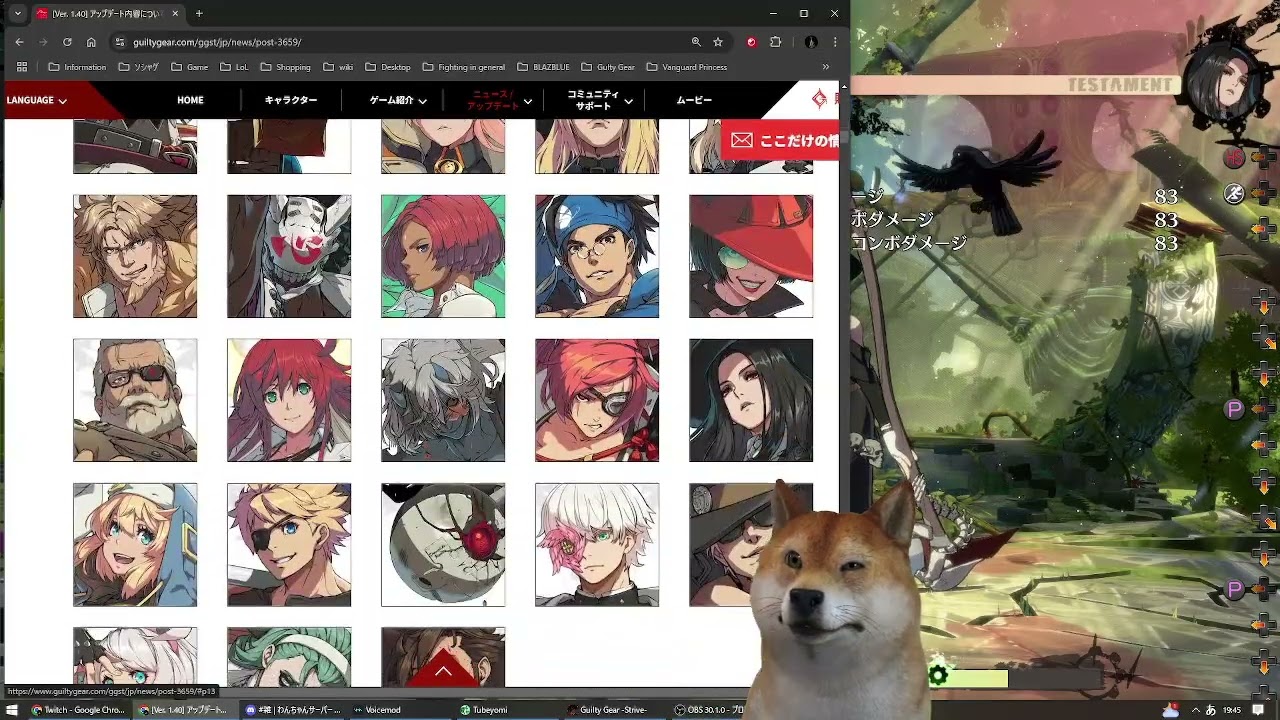This screenshot has height=720, width=1280.
Task: Switch to Twitch - Google Chrome taskbar item
Action: pyautogui.click(x=78, y=710)
